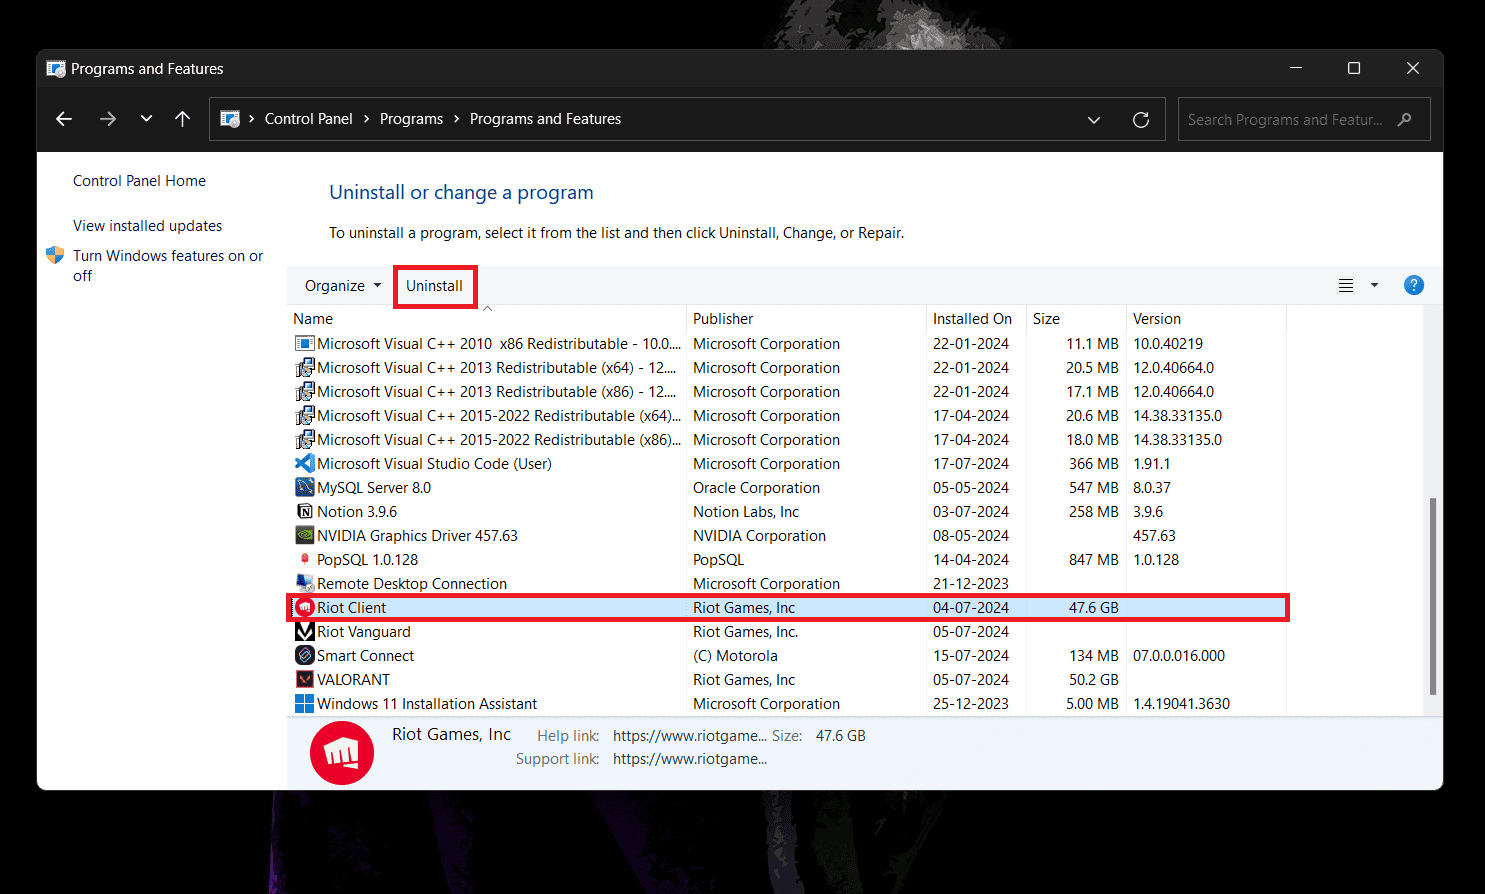Open the help question mark button
The width and height of the screenshot is (1485, 894).
click(x=1414, y=285)
